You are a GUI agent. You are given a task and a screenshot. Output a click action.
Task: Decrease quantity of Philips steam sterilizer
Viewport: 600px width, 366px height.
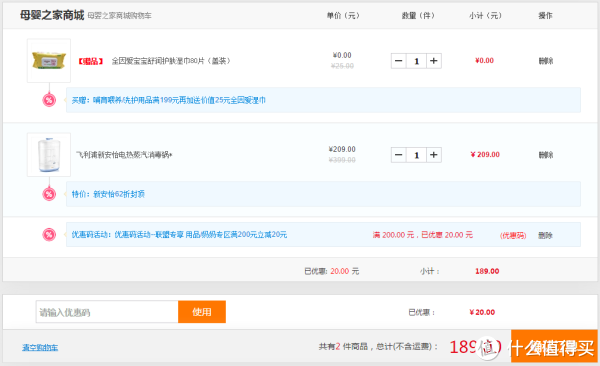[398, 155]
